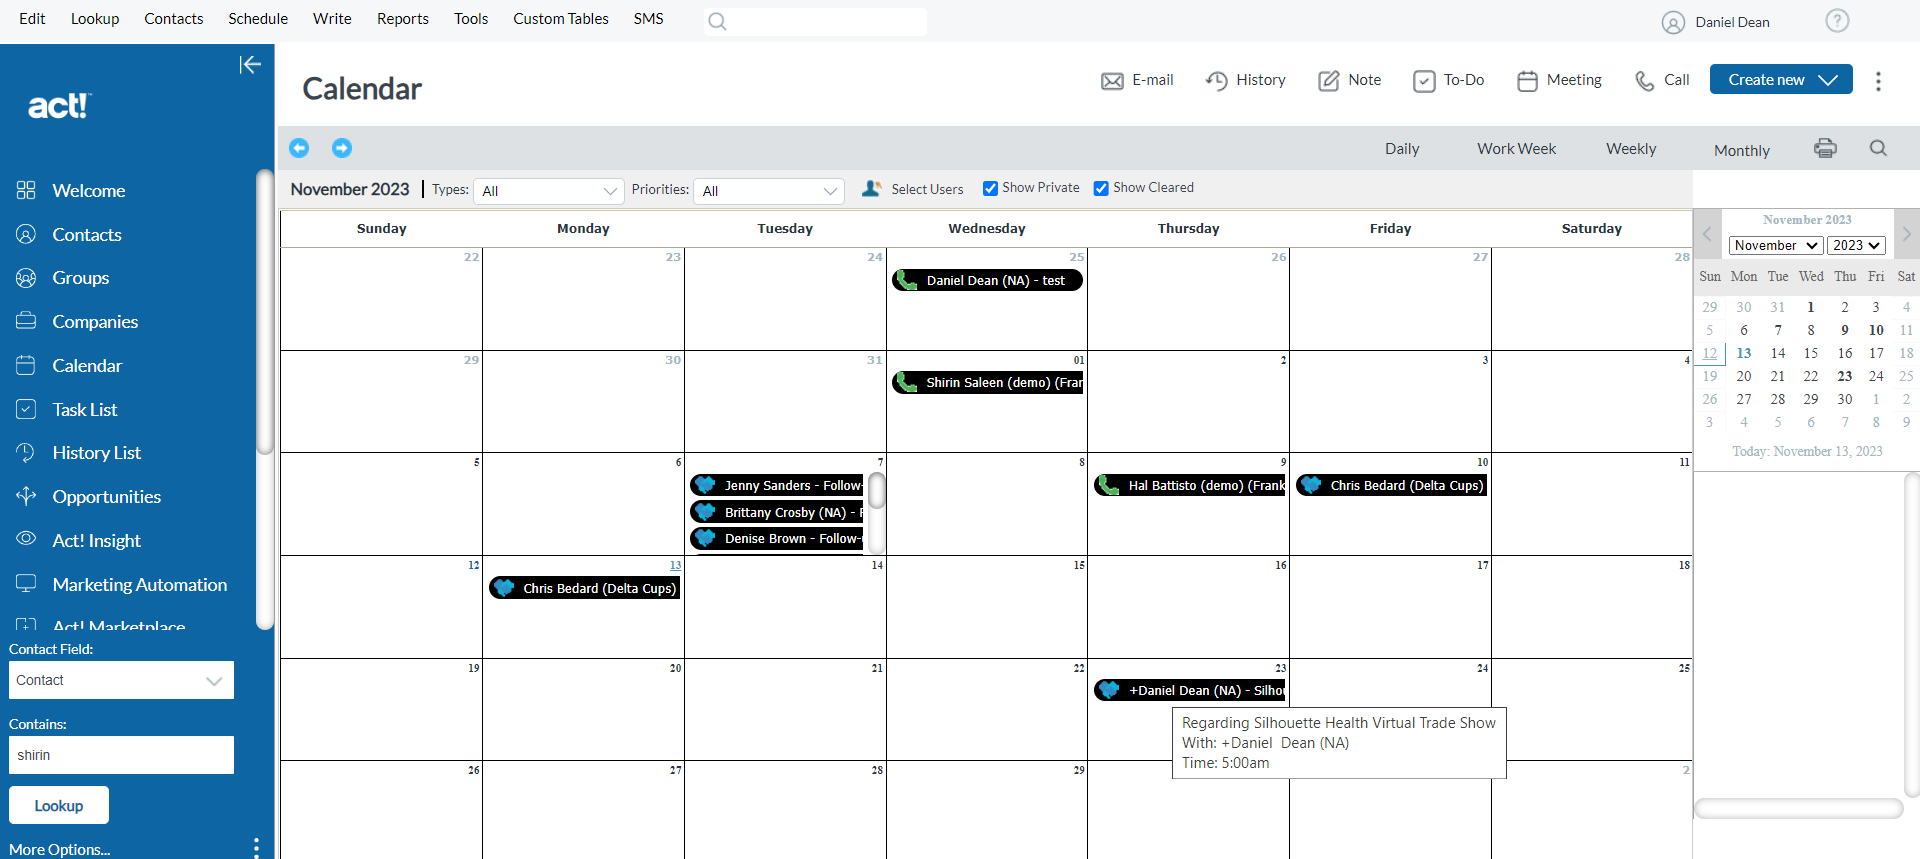Open the mini calendar month dropdown
The height and width of the screenshot is (859, 1920).
coord(1776,245)
